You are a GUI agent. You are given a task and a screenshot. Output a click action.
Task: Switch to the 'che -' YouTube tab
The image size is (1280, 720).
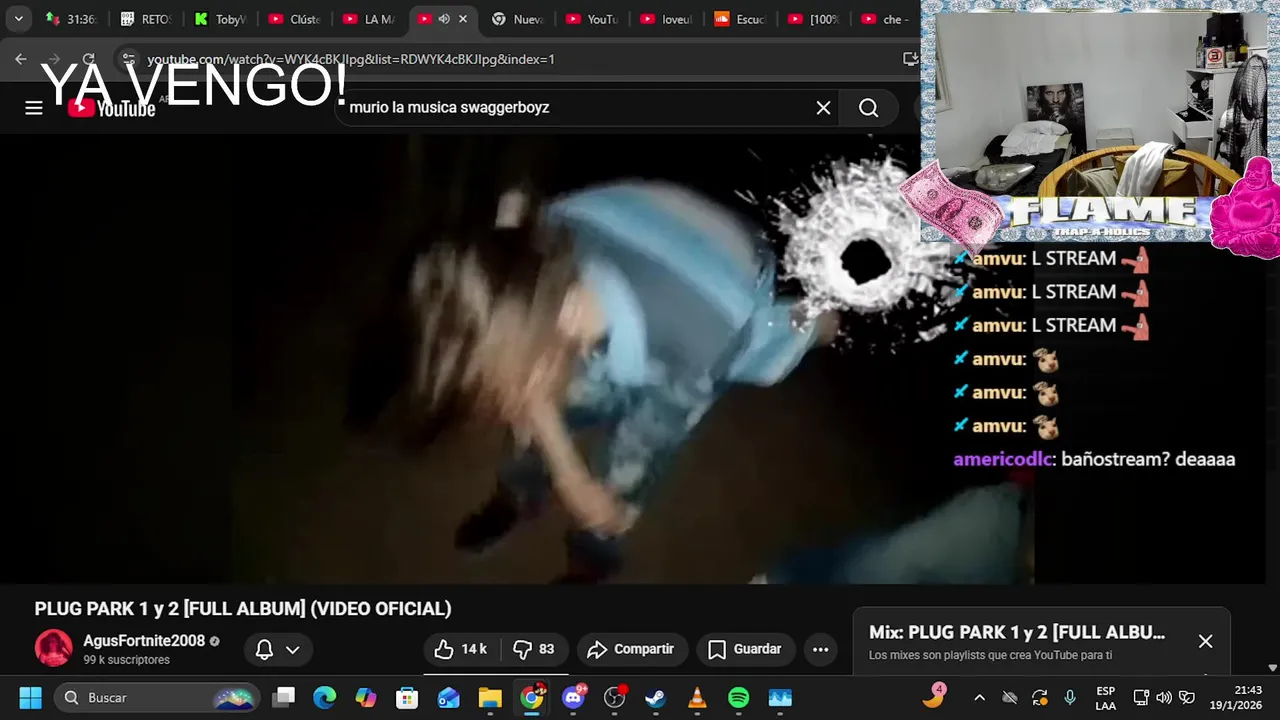pyautogui.click(x=886, y=19)
